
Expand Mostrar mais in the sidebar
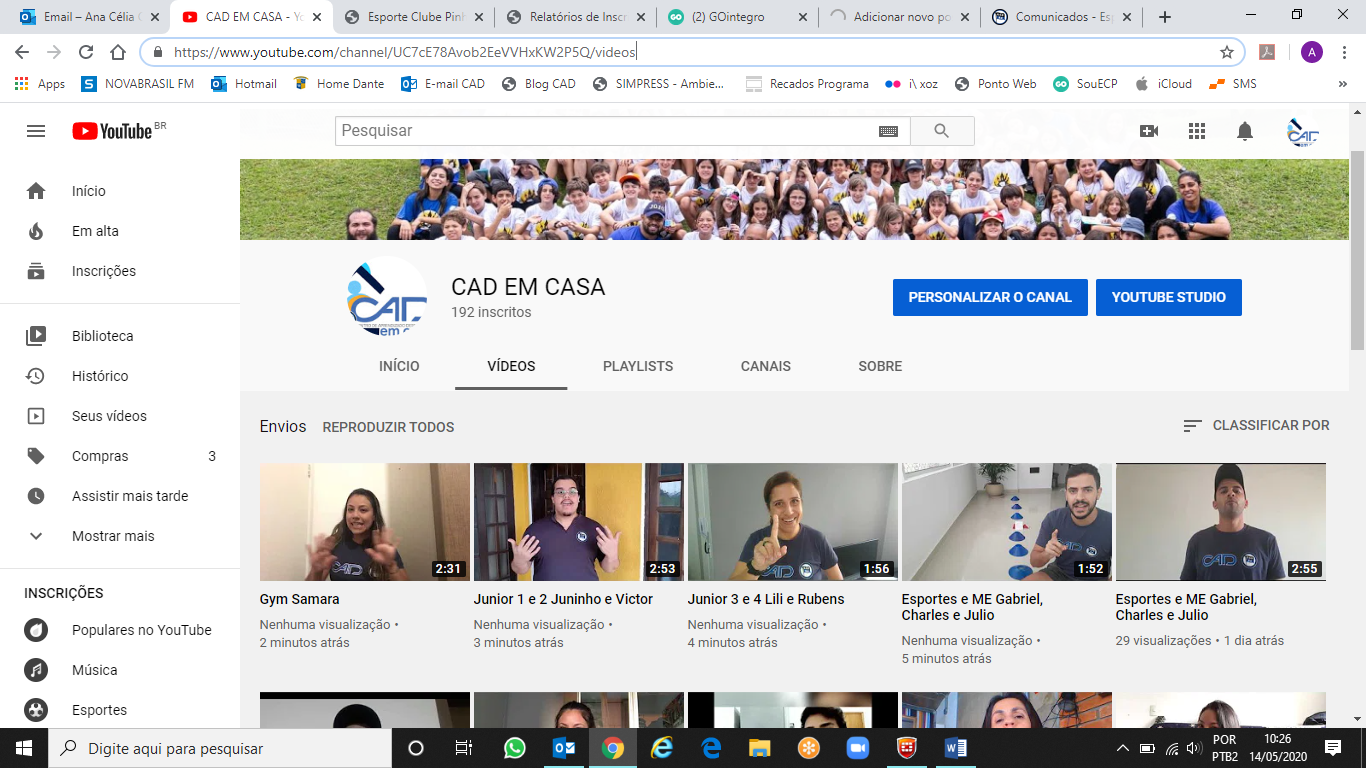tap(112, 536)
